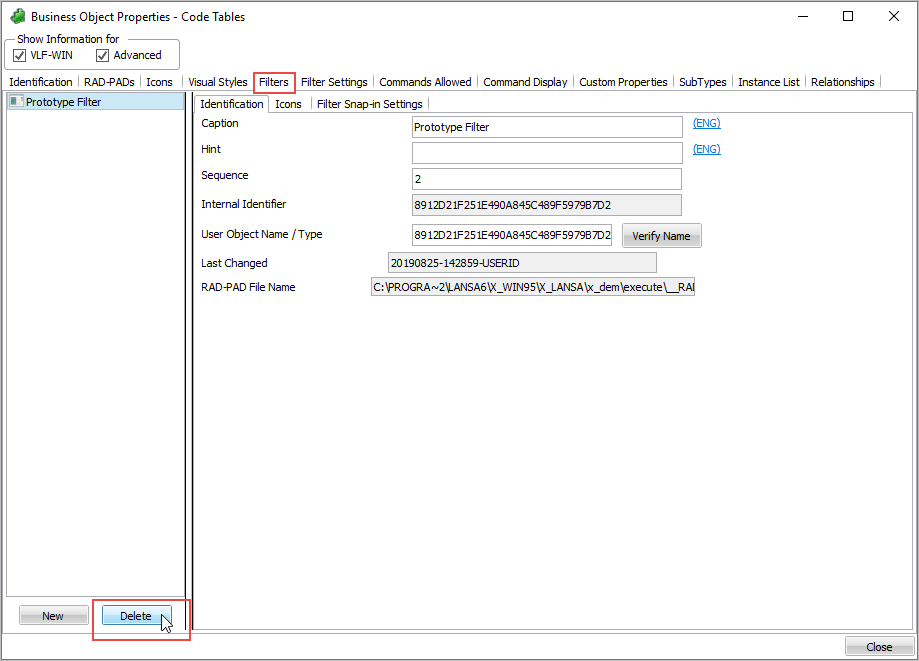Viewport: 919px width, 661px height.
Task: Switch to the RAD-PADs tab
Action: (109, 82)
